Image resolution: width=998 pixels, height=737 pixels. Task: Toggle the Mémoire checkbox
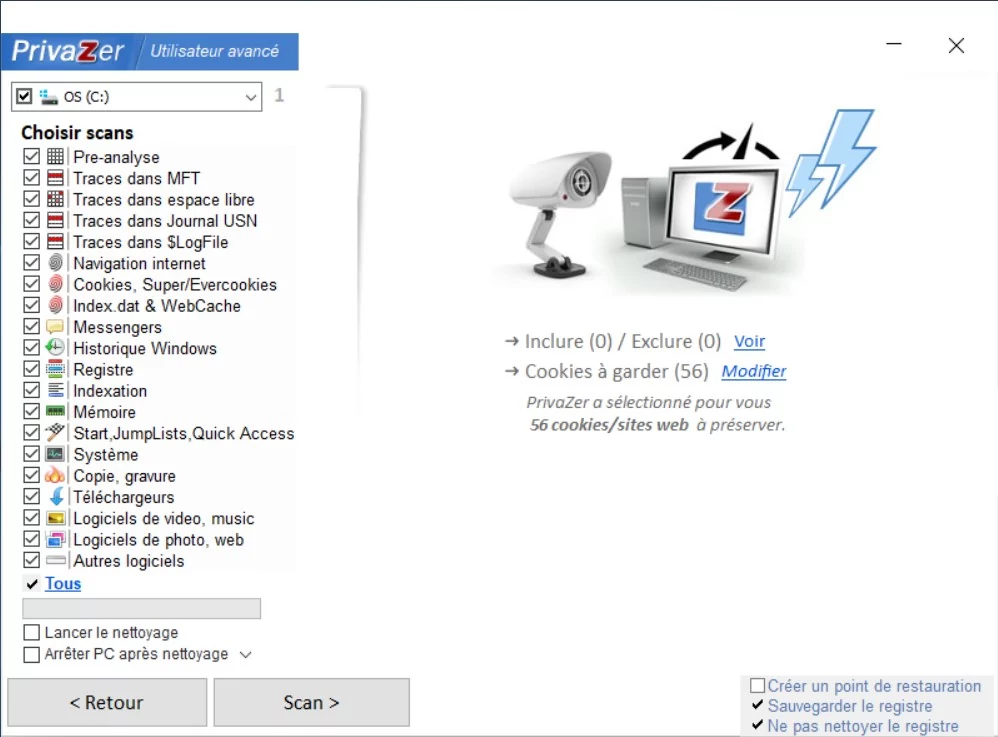tap(31, 411)
